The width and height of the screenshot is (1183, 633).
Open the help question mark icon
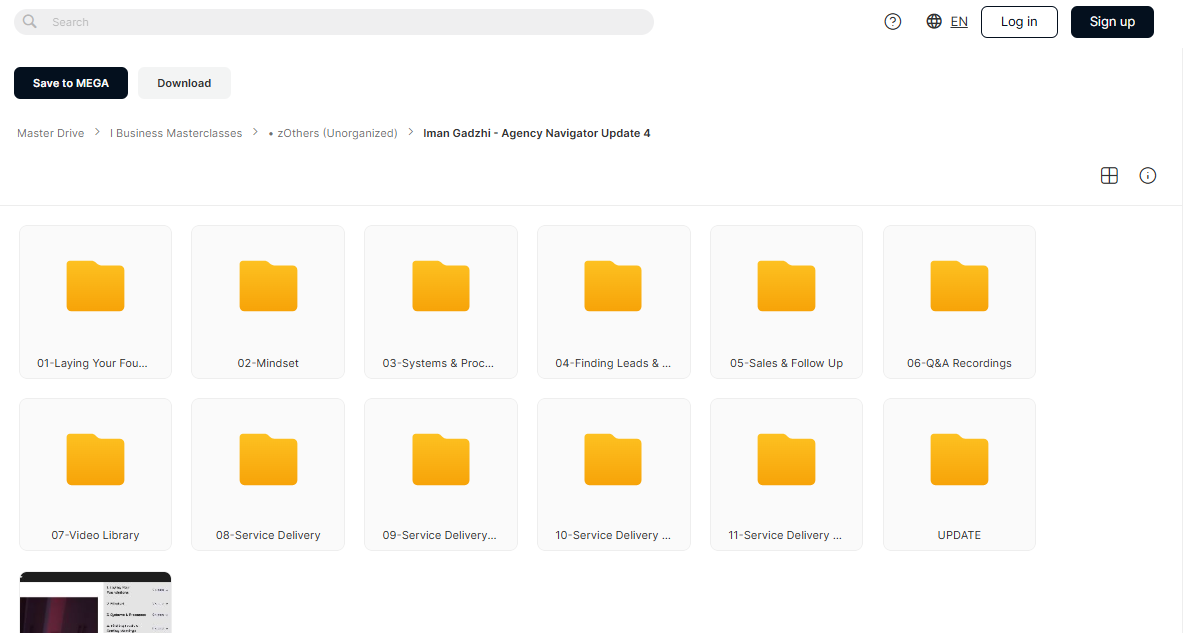[x=893, y=22]
